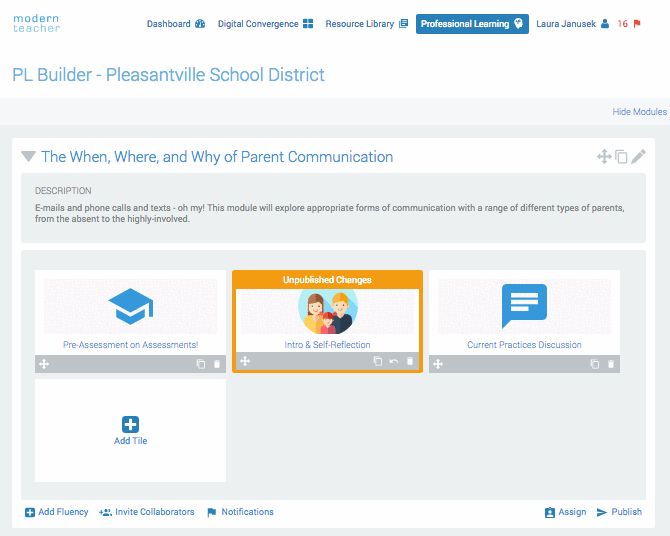The width and height of the screenshot is (670, 536).
Task: Open Laura Janusek user profile
Action: pyautogui.click(x=572, y=24)
